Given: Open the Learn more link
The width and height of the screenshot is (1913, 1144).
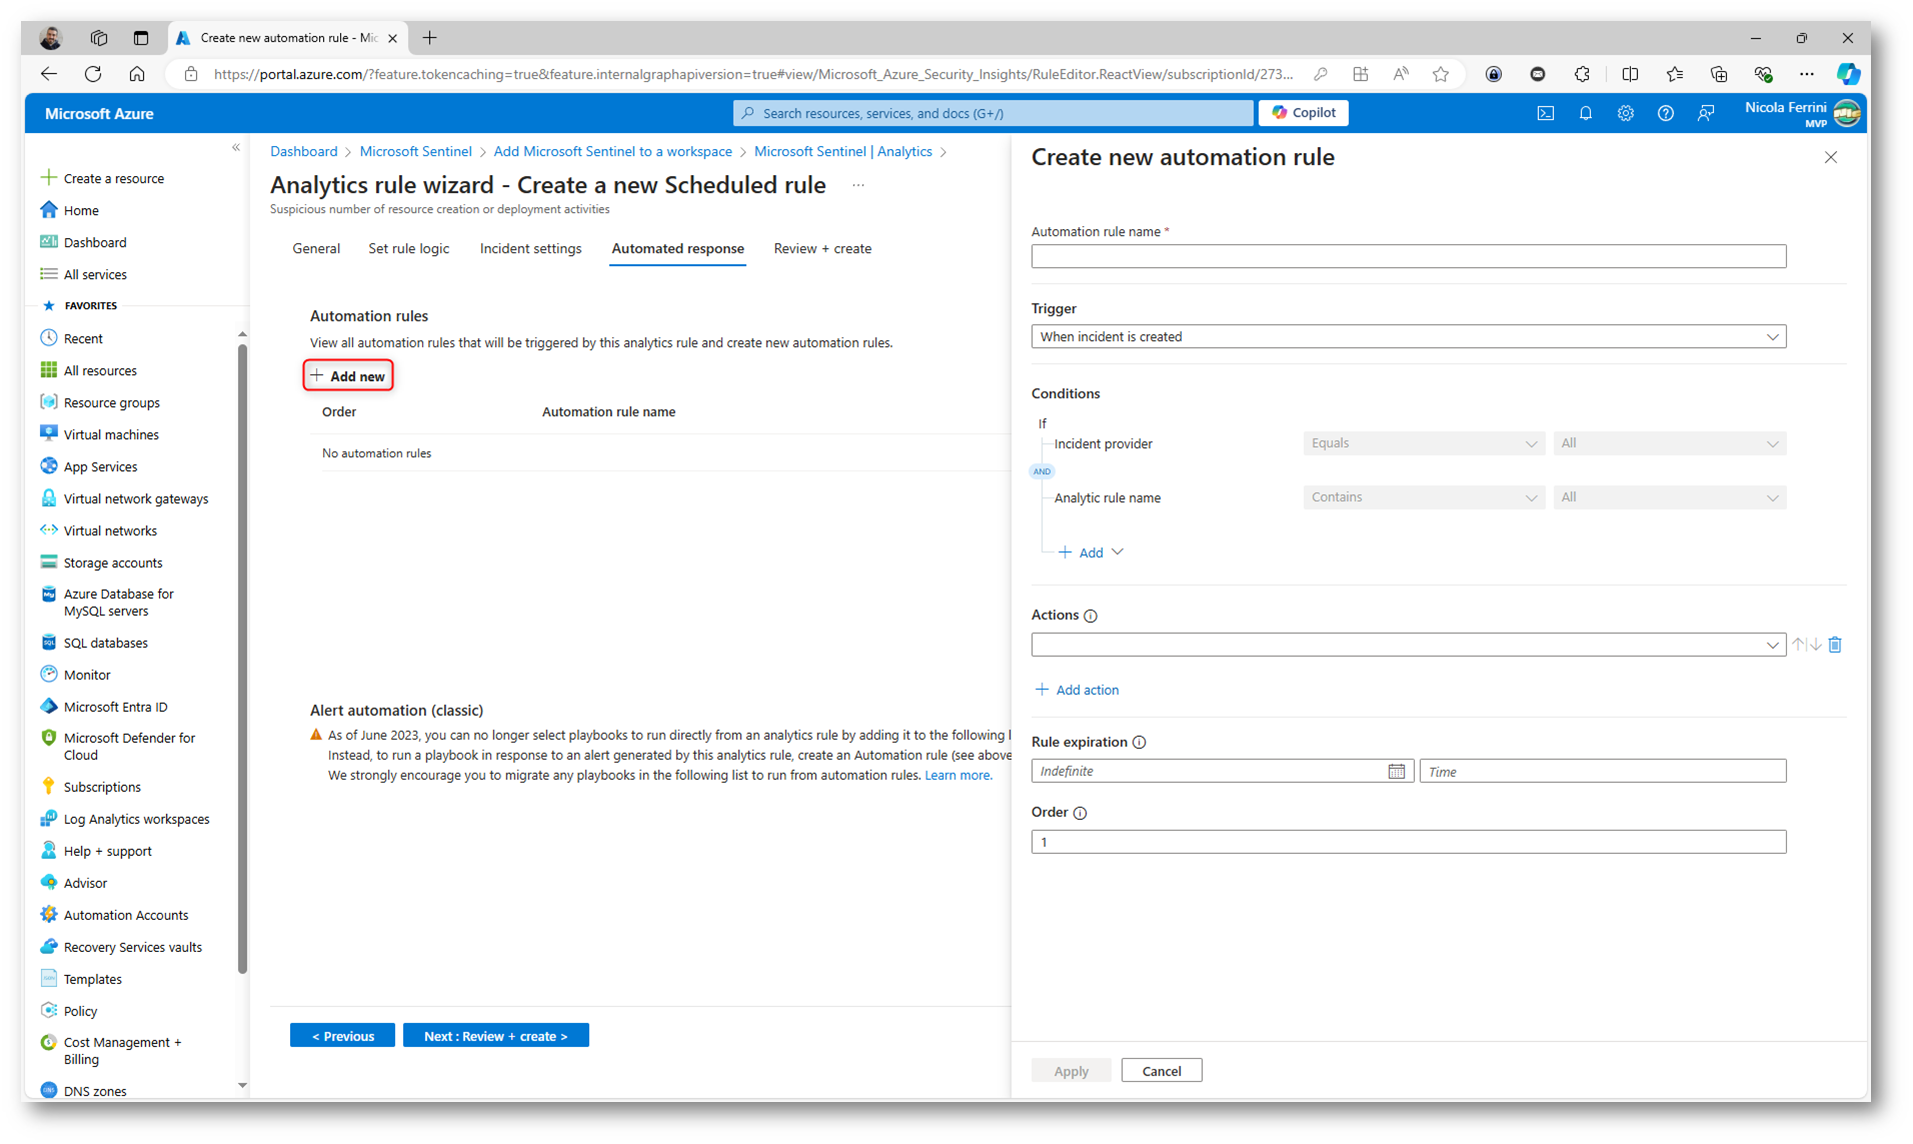Looking at the screenshot, I should coord(957,775).
